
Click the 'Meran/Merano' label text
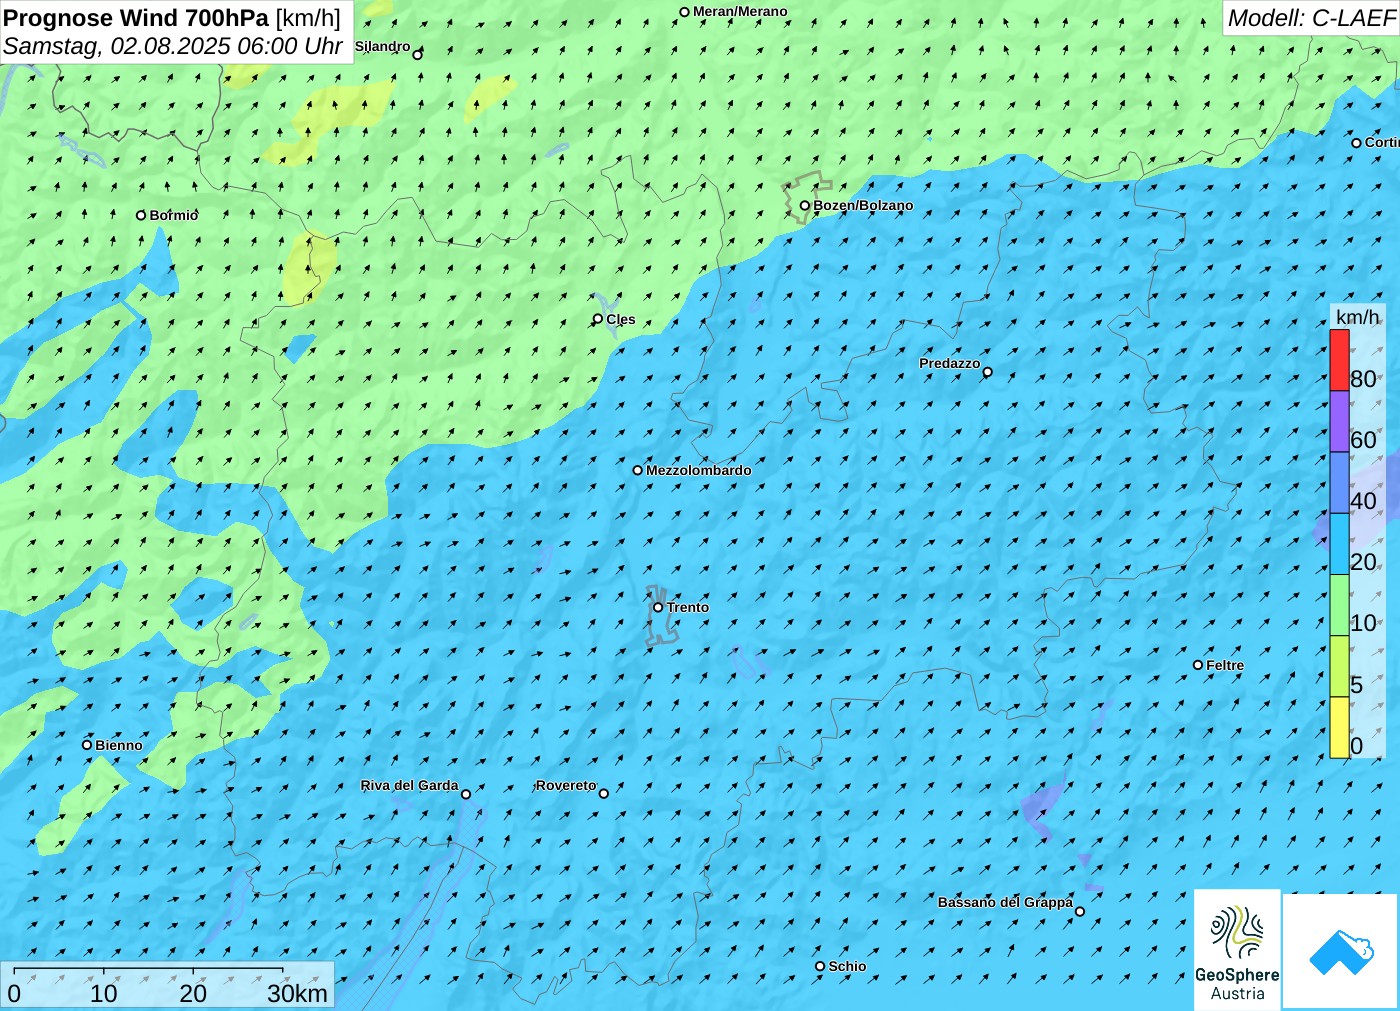740,12
